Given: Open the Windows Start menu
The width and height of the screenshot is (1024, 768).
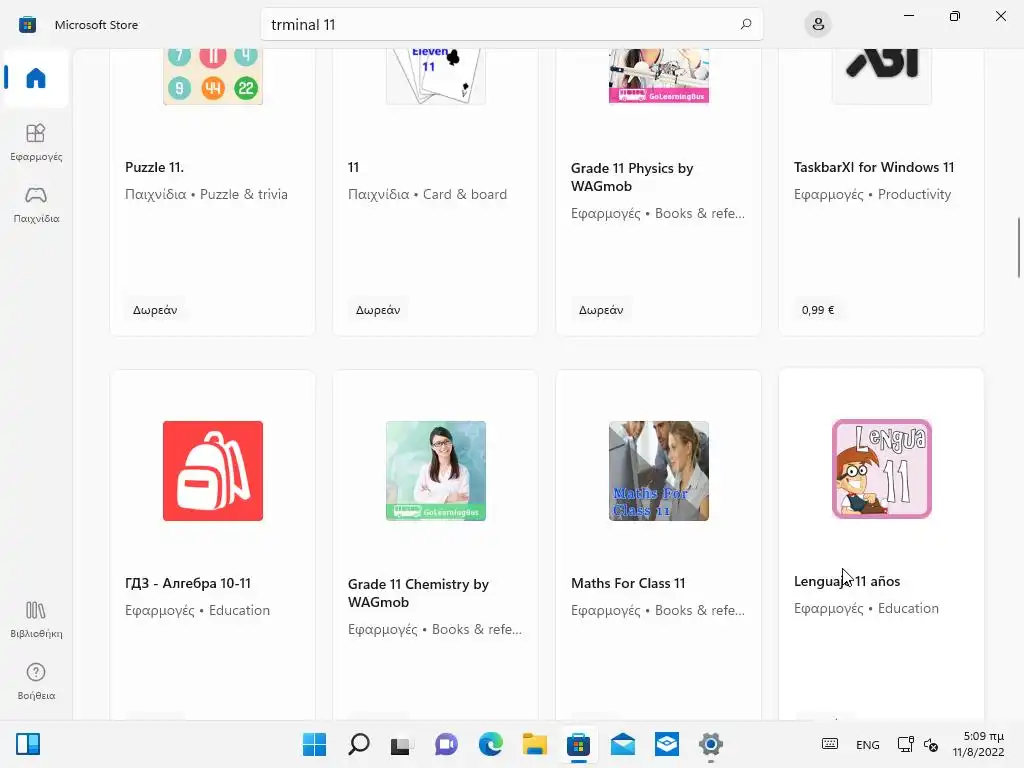Looking at the screenshot, I should pos(314,744).
